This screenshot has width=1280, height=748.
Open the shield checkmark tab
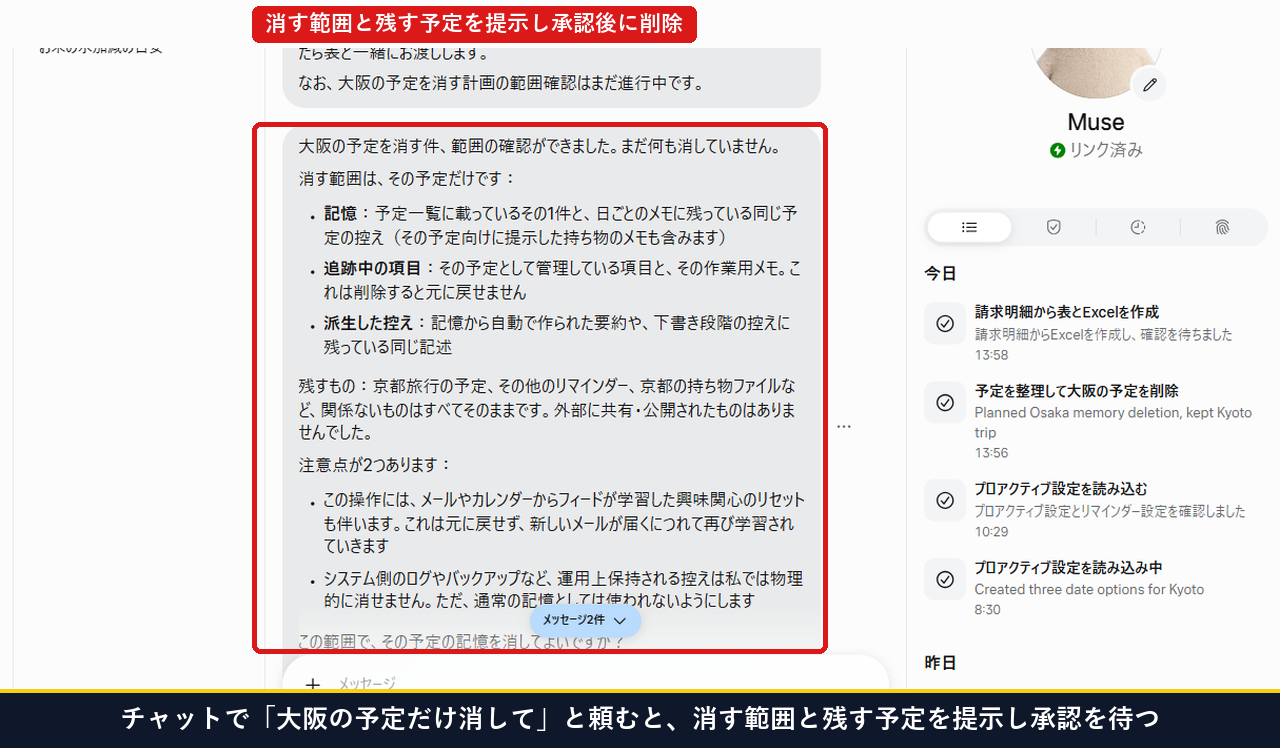[1053, 228]
